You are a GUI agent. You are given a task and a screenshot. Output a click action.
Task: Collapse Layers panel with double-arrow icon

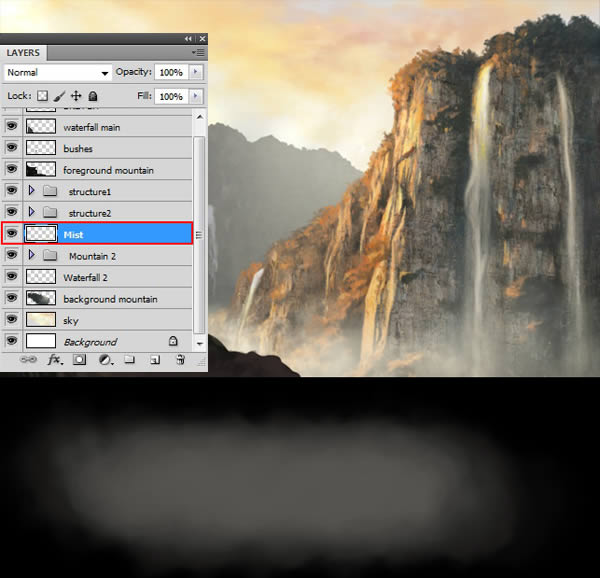coord(188,39)
